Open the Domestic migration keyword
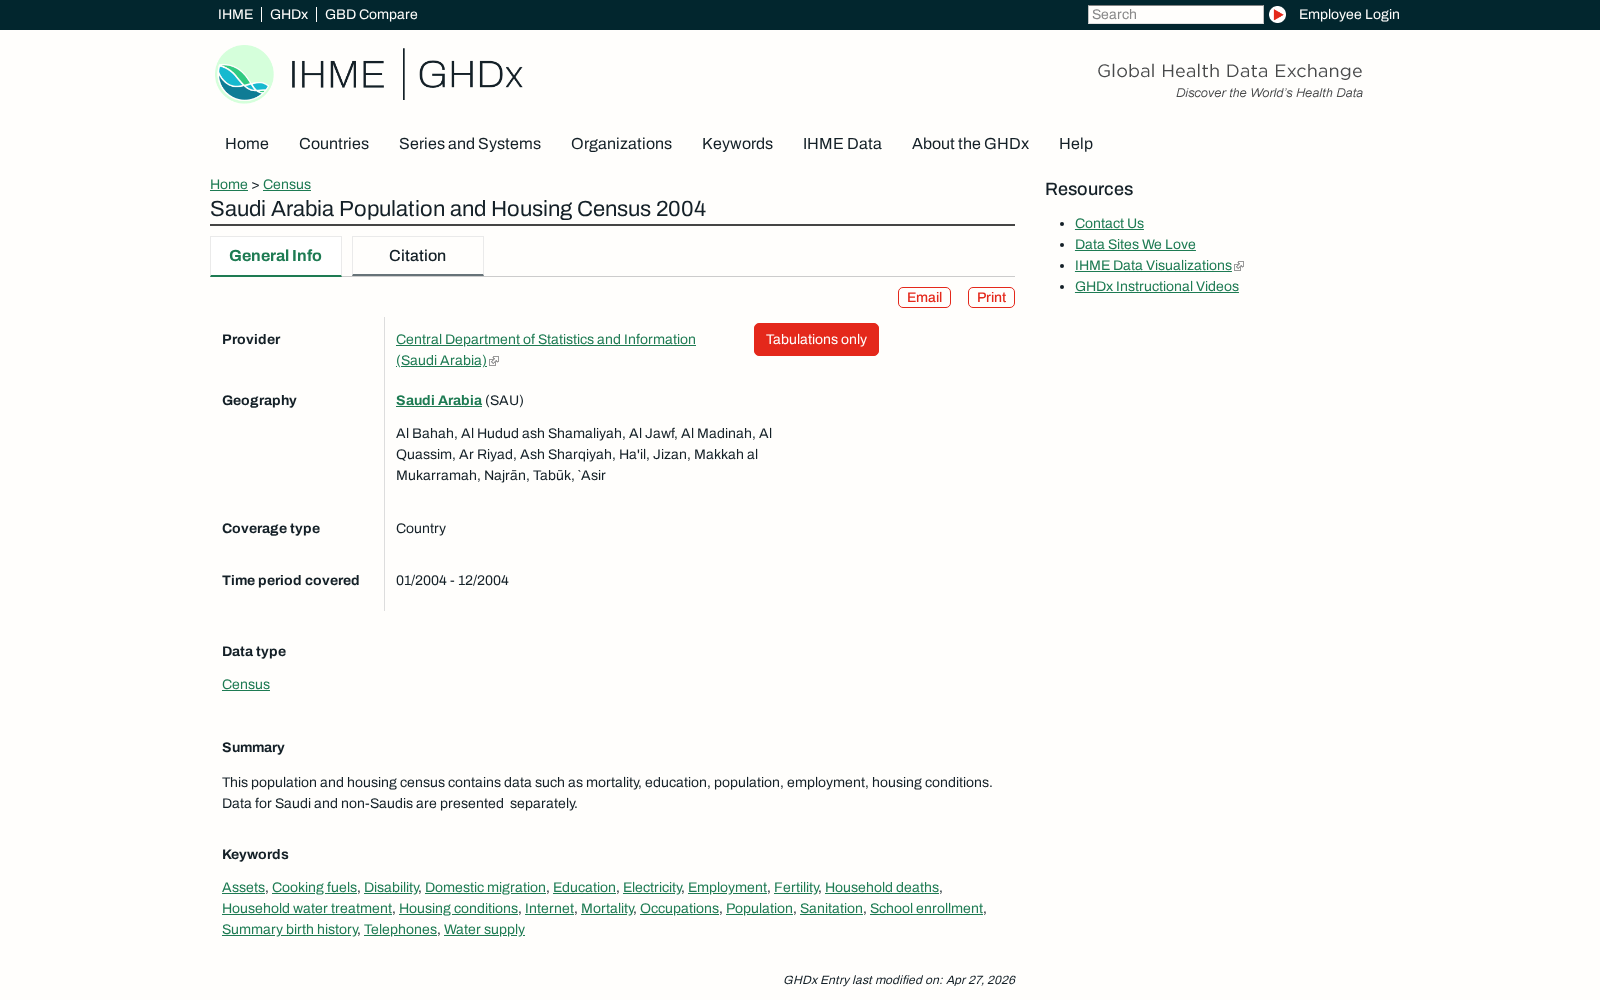Screen dimensions: 1600x1000 click(485, 887)
